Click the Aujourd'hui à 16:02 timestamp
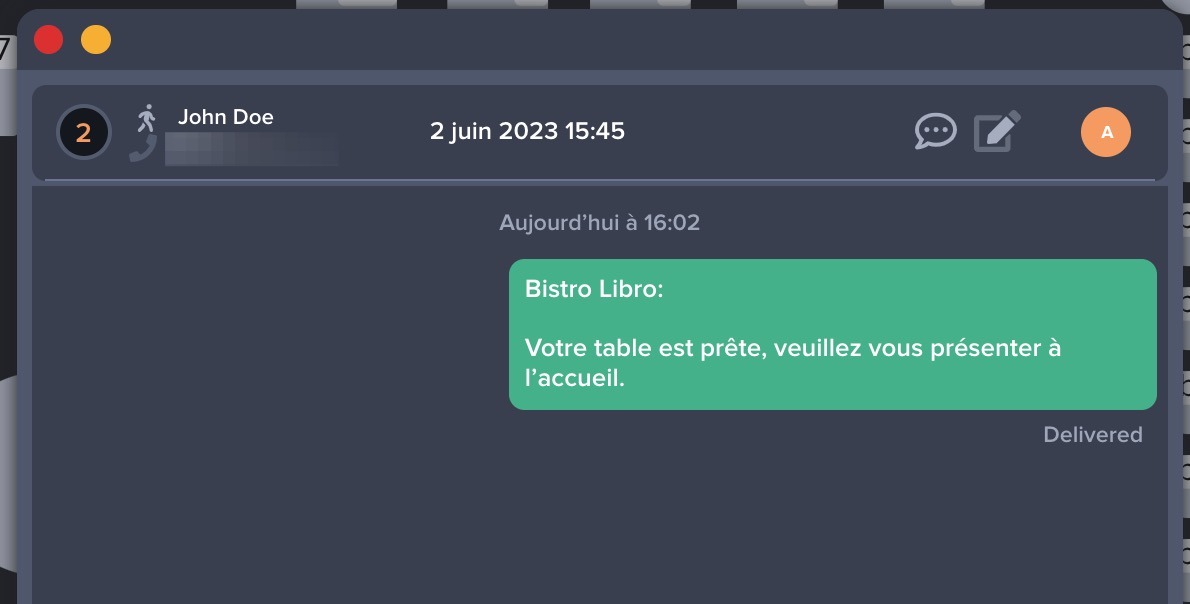1190x604 pixels. (599, 222)
